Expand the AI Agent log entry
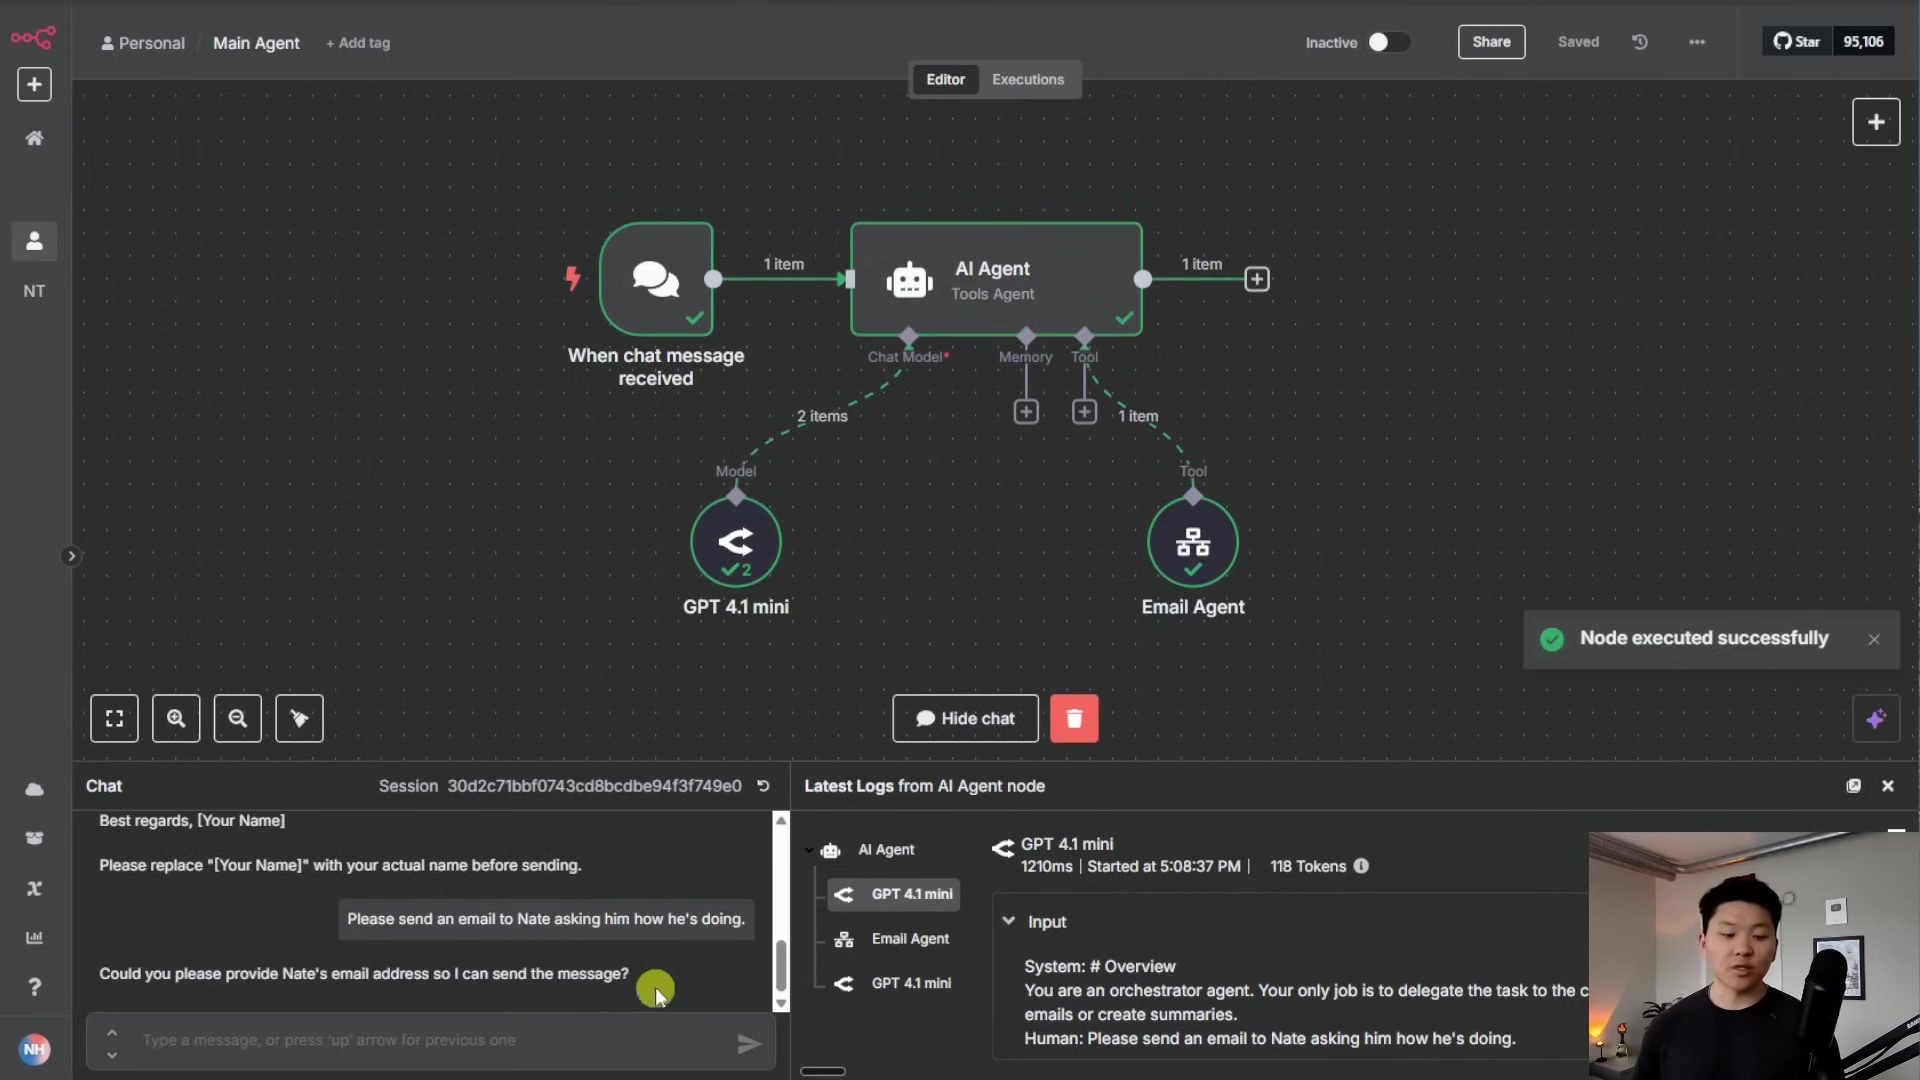1920x1080 pixels. point(808,850)
